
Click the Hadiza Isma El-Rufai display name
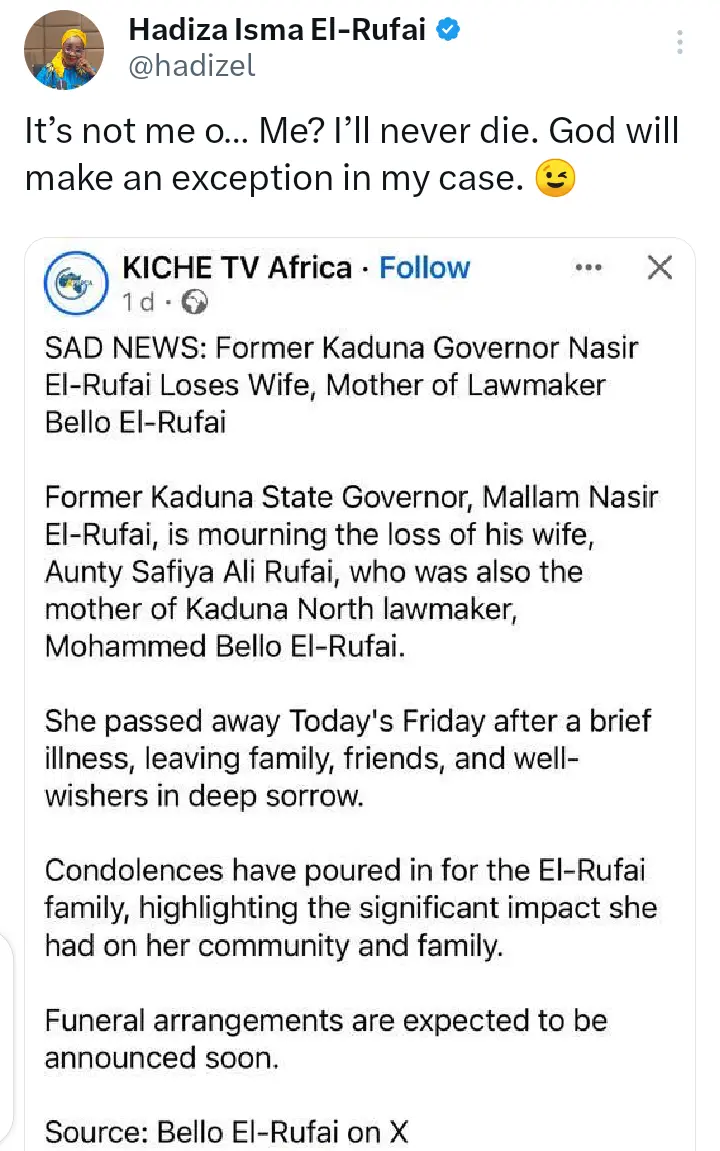277,30
